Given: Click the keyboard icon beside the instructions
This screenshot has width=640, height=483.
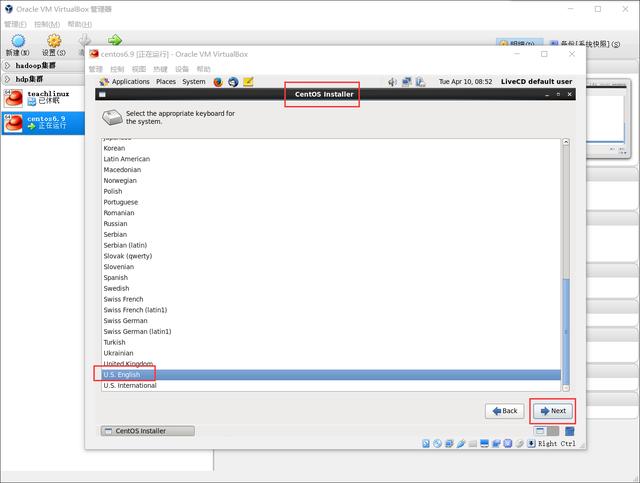Looking at the screenshot, I should pos(112,117).
